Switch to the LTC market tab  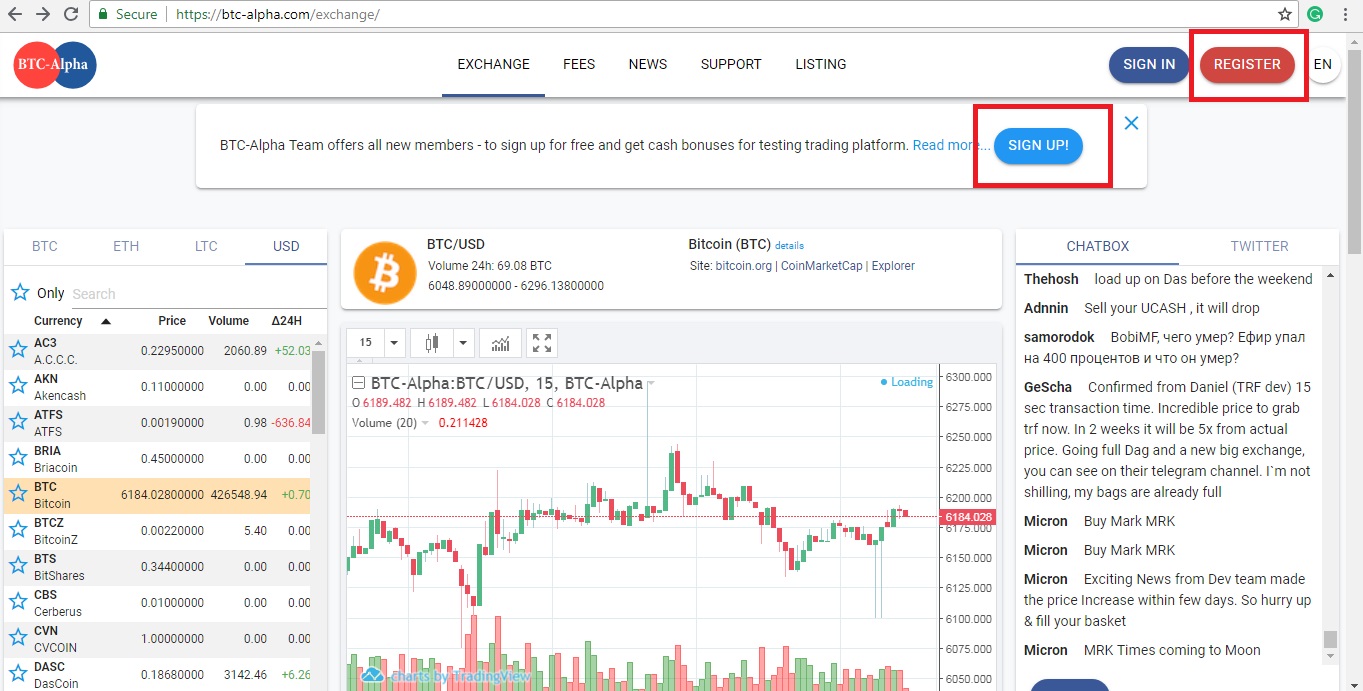point(206,246)
